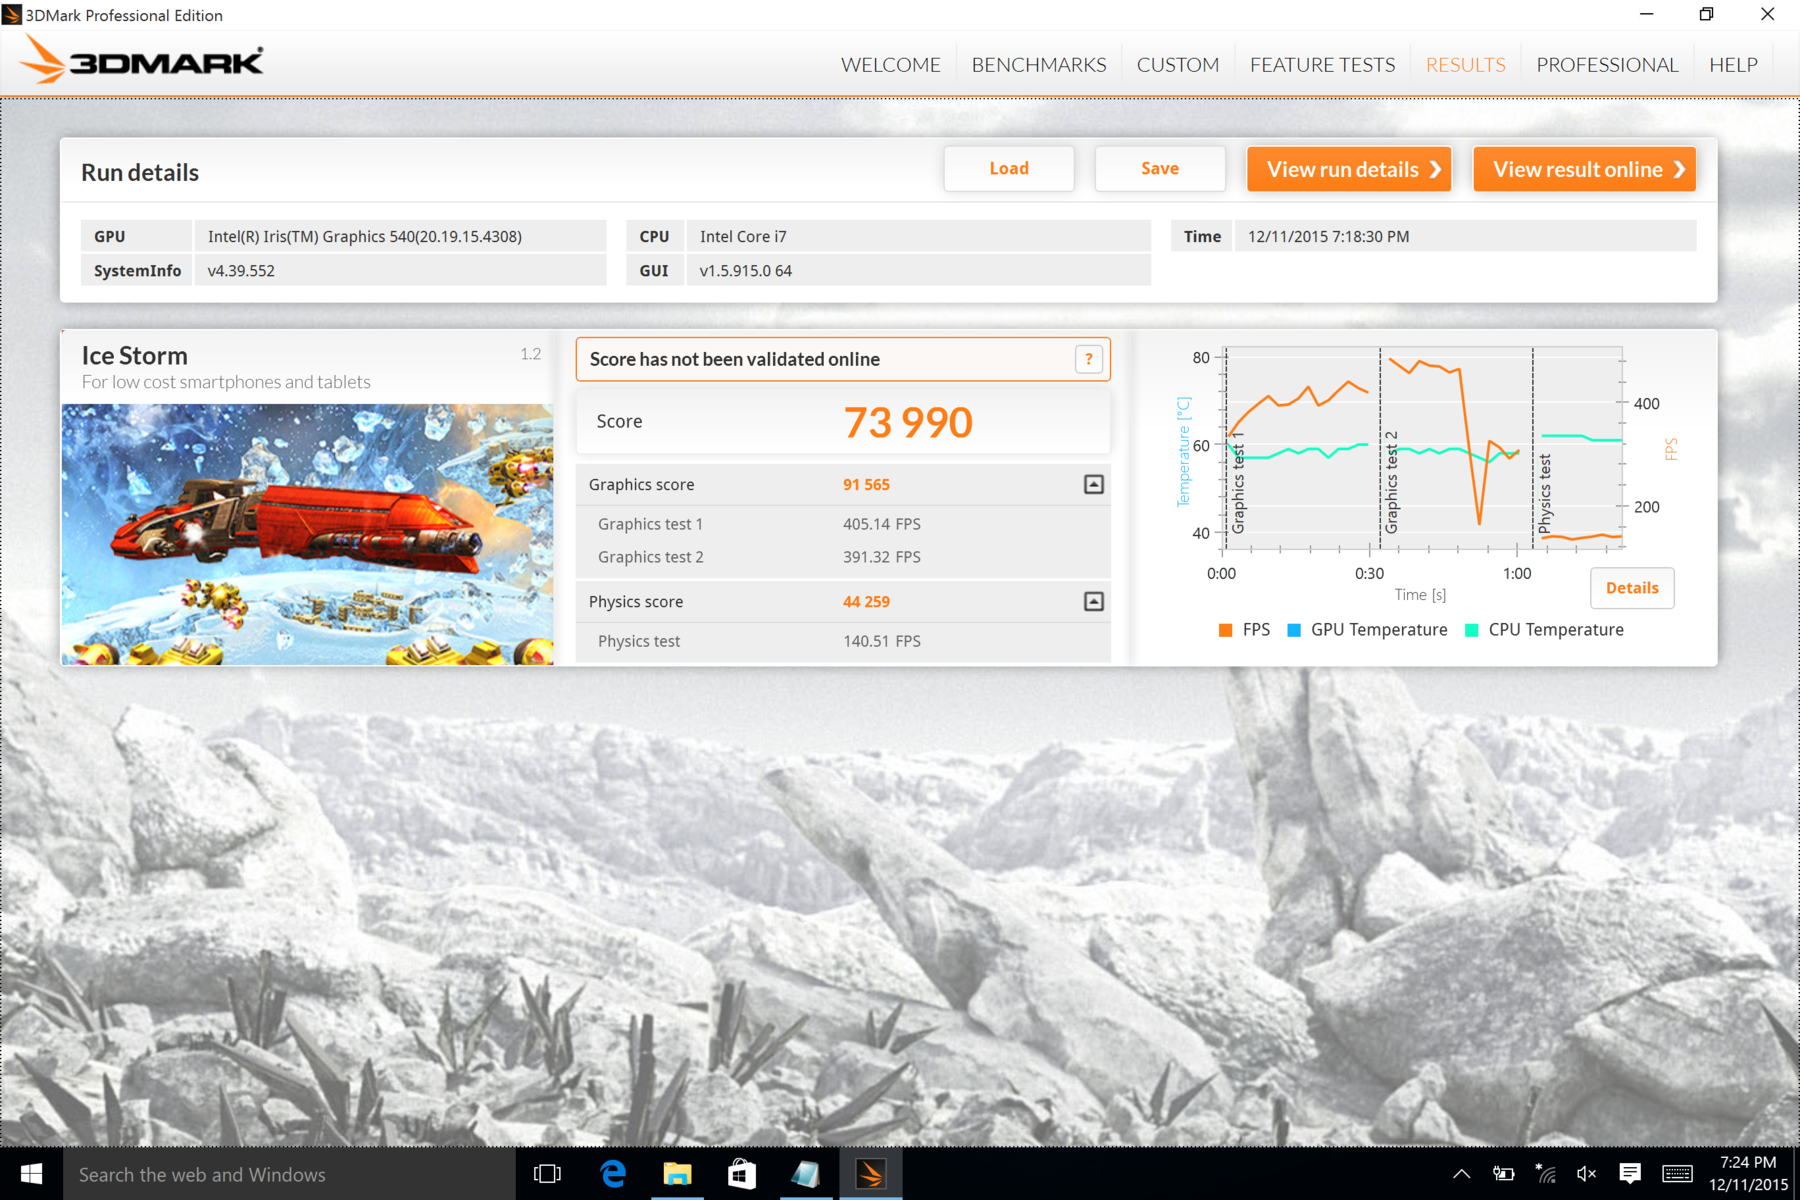This screenshot has width=1800, height=1200.
Task: Click the muted volume tray icon
Action: (1586, 1174)
